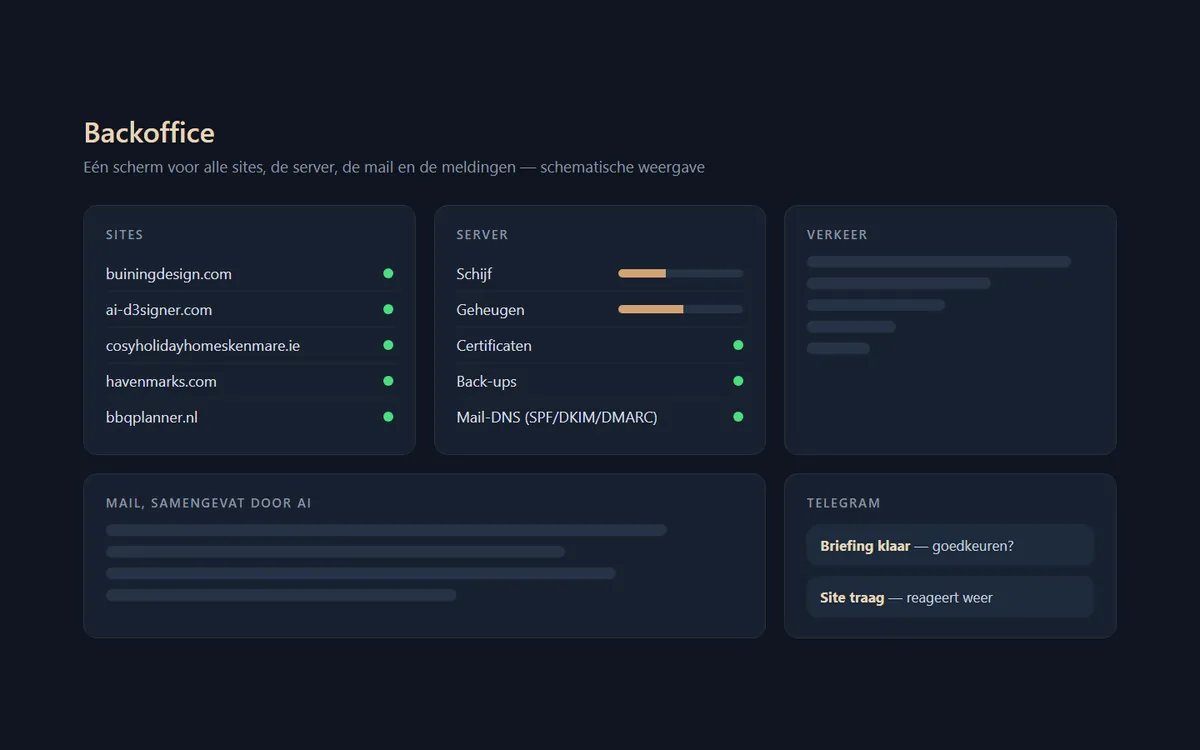
Task: Click the status dot beside cosyholidayhomeskenmare.ie
Action: tap(388, 345)
